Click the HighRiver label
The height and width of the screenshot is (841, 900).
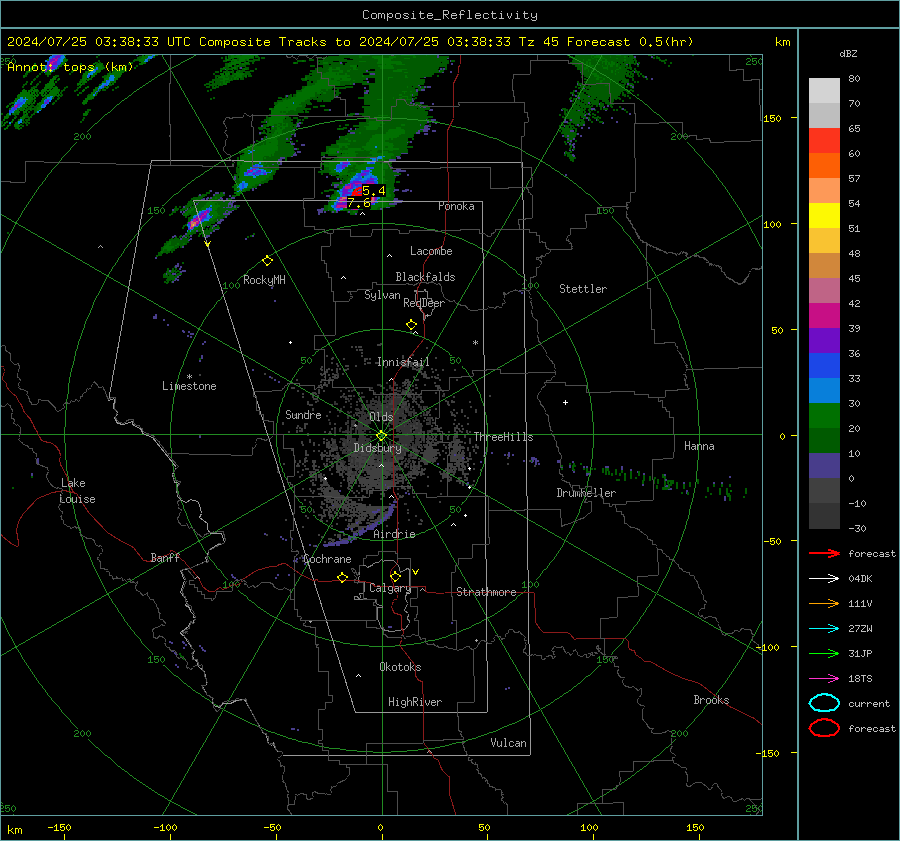(x=415, y=702)
